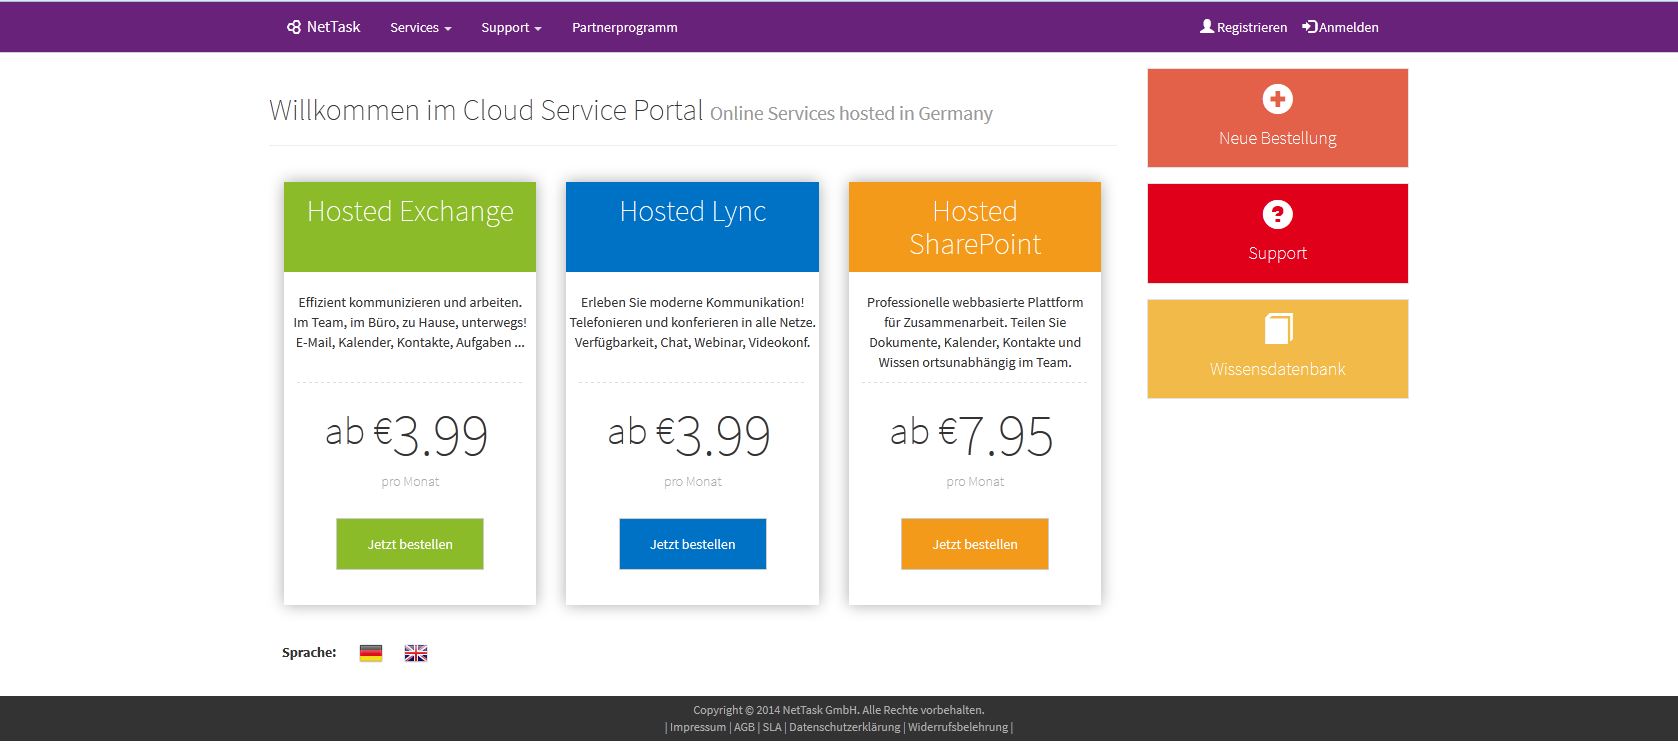
Task: Click the Hosted Exchange 'ab €3.99' price
Action: [x=407, y=435]
